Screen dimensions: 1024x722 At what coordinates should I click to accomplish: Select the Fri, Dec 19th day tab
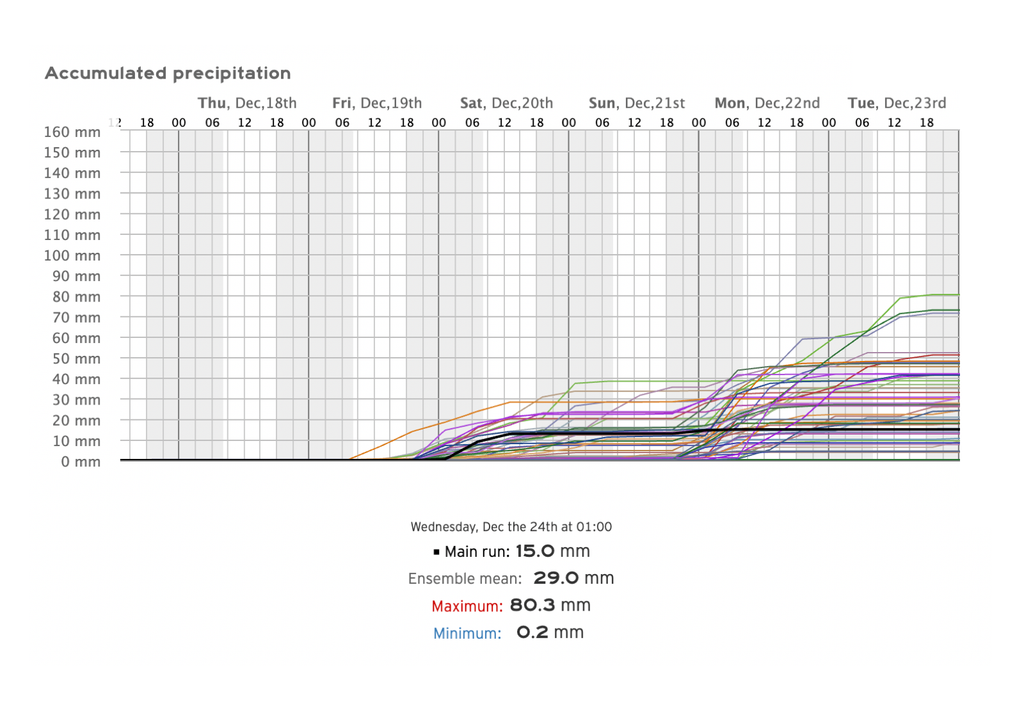[377, 102]
